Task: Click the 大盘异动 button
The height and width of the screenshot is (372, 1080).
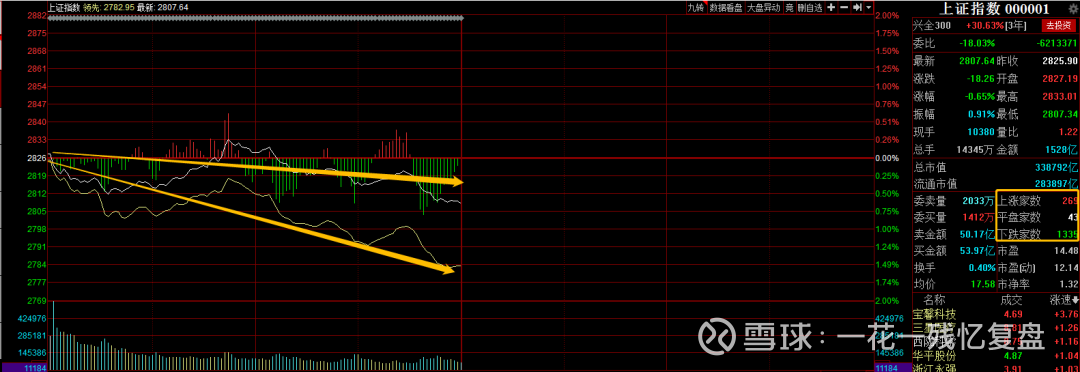Action: (x=764, y=8)
